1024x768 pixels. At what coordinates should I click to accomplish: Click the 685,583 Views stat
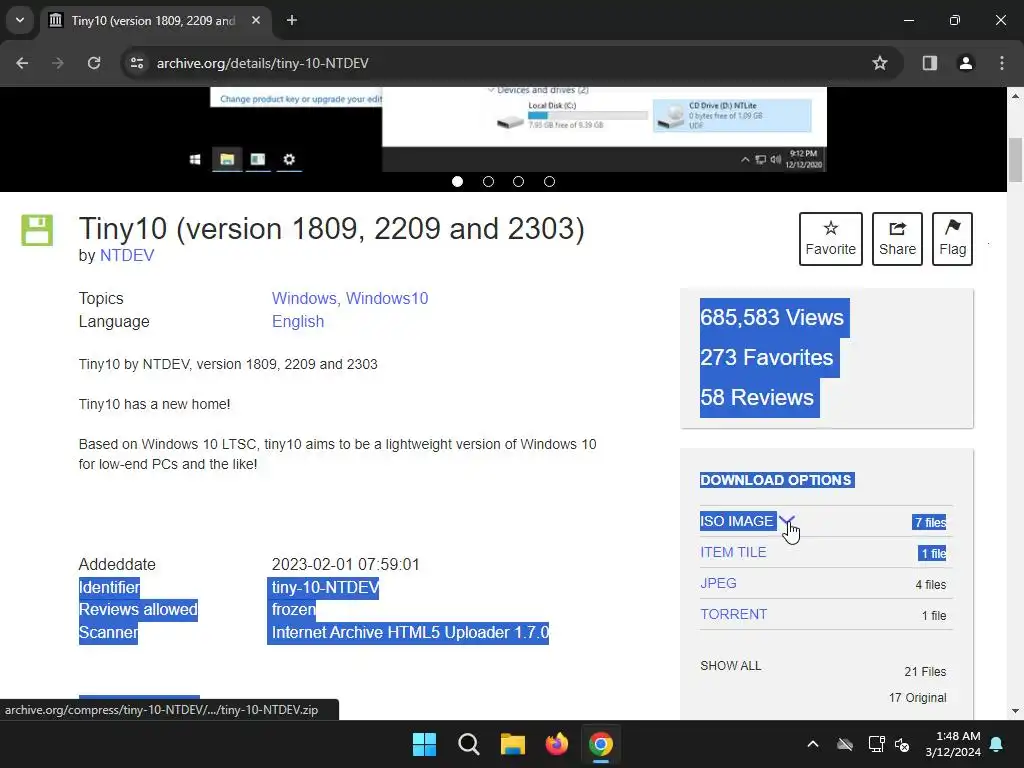click(772, 317)
